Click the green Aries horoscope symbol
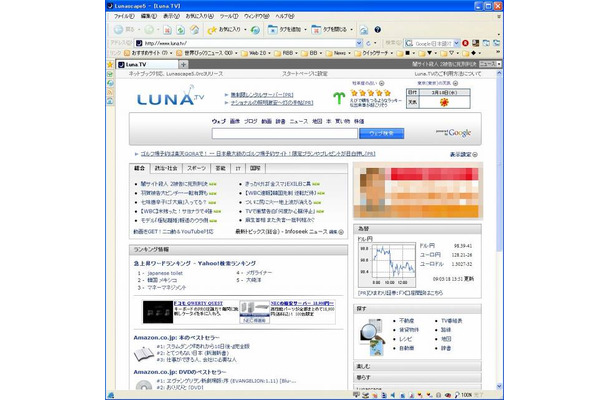Viewport: 610px width, 400px height. click(x=339, y=98)
